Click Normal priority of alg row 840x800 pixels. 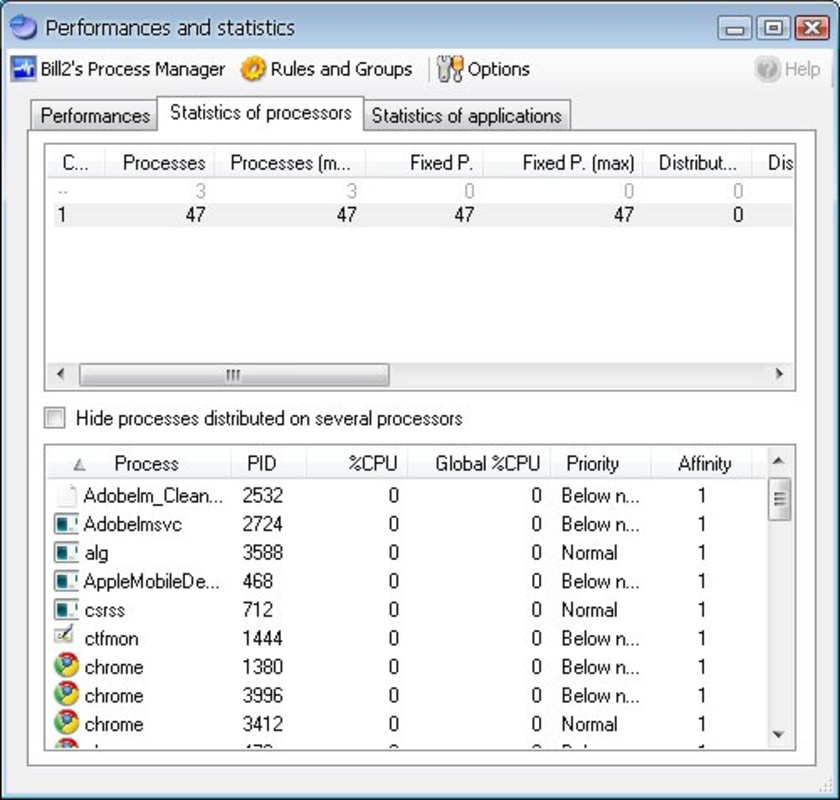[589, 552]
